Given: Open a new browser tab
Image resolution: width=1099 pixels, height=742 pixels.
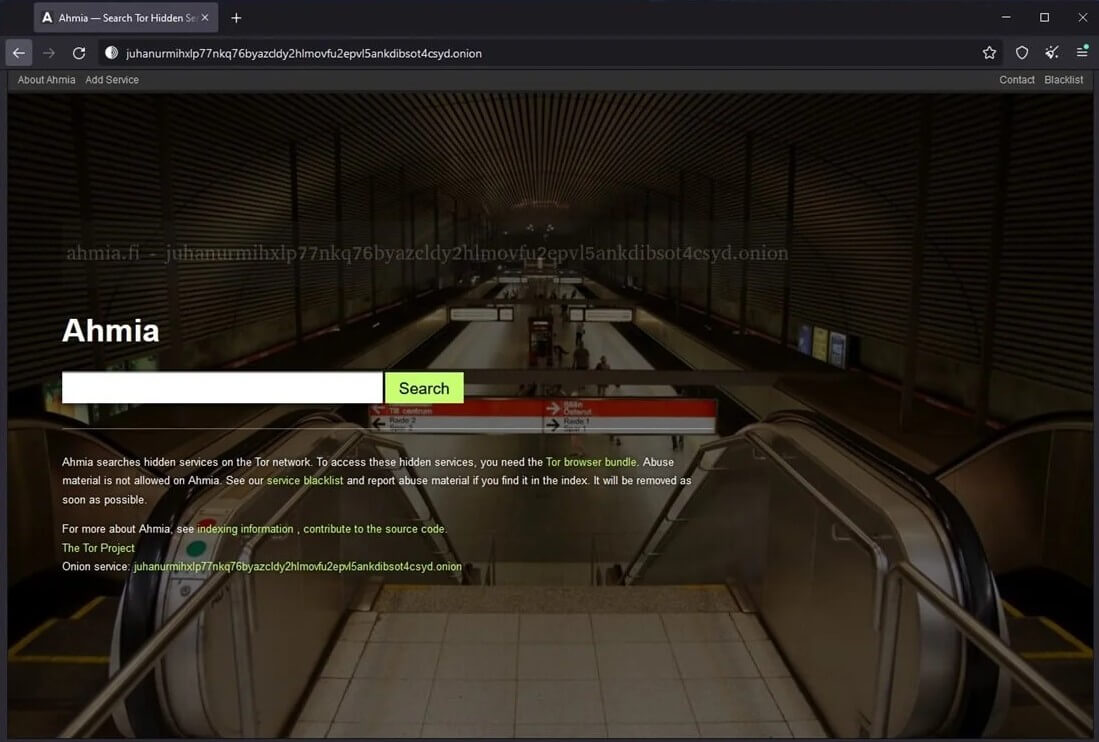Looking at the screenshot, I should click(235, 17).
